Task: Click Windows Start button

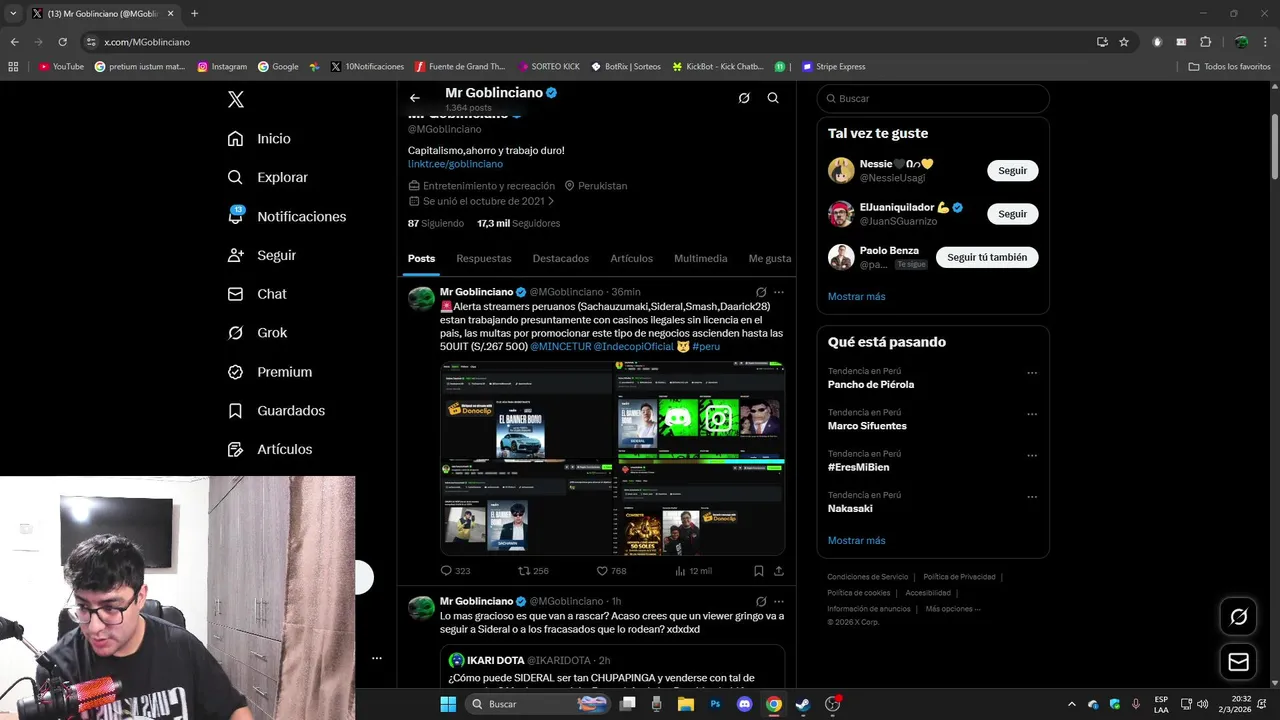Action: point(448,704)
